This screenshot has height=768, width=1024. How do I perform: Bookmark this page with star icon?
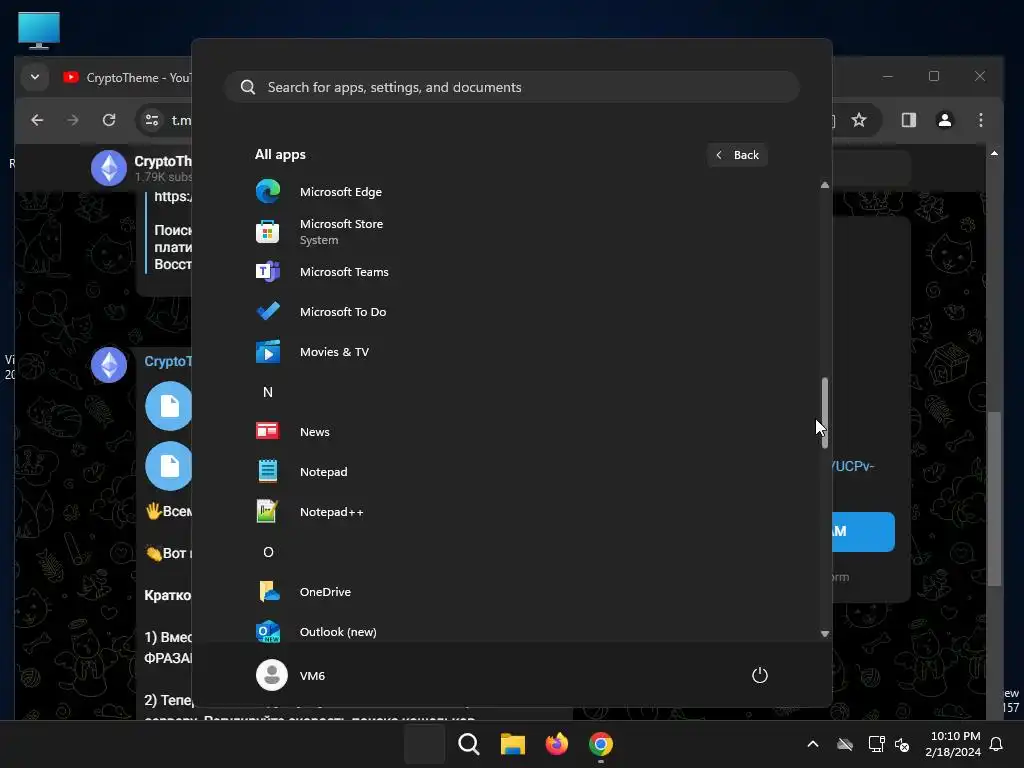859,120
